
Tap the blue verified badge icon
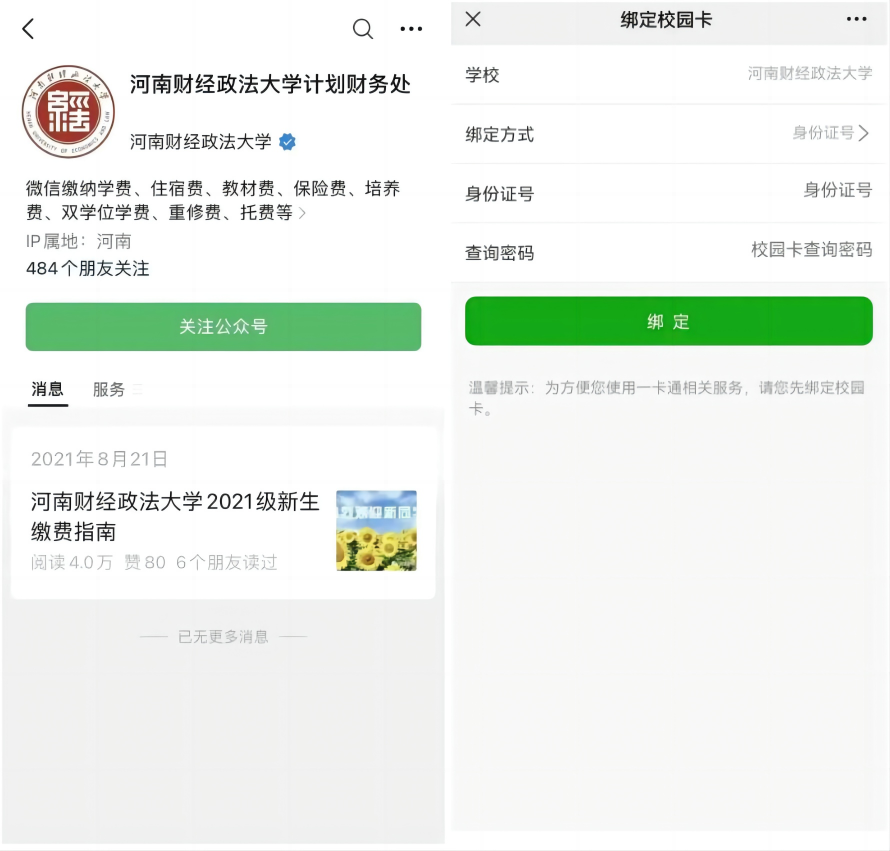point(287,142)
